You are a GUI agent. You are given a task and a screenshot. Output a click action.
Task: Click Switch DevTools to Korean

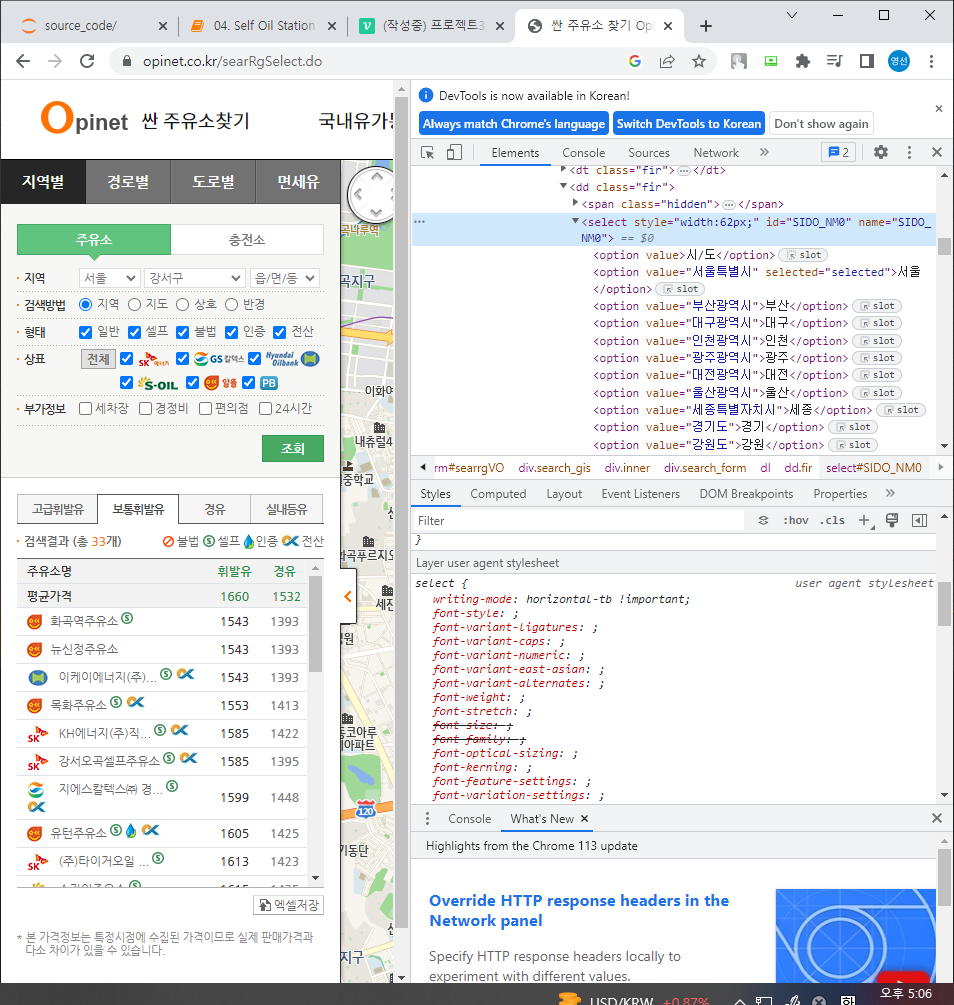689,124
